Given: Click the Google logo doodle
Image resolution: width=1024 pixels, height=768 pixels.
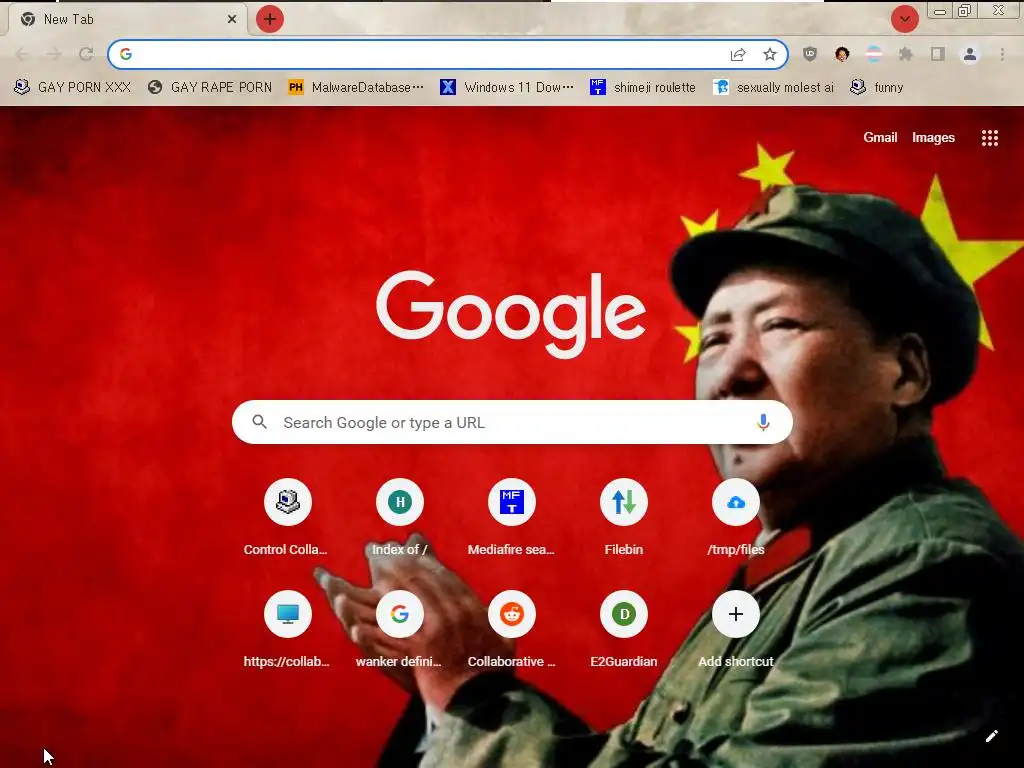Looking at the screenshot, I should (511, 313).
